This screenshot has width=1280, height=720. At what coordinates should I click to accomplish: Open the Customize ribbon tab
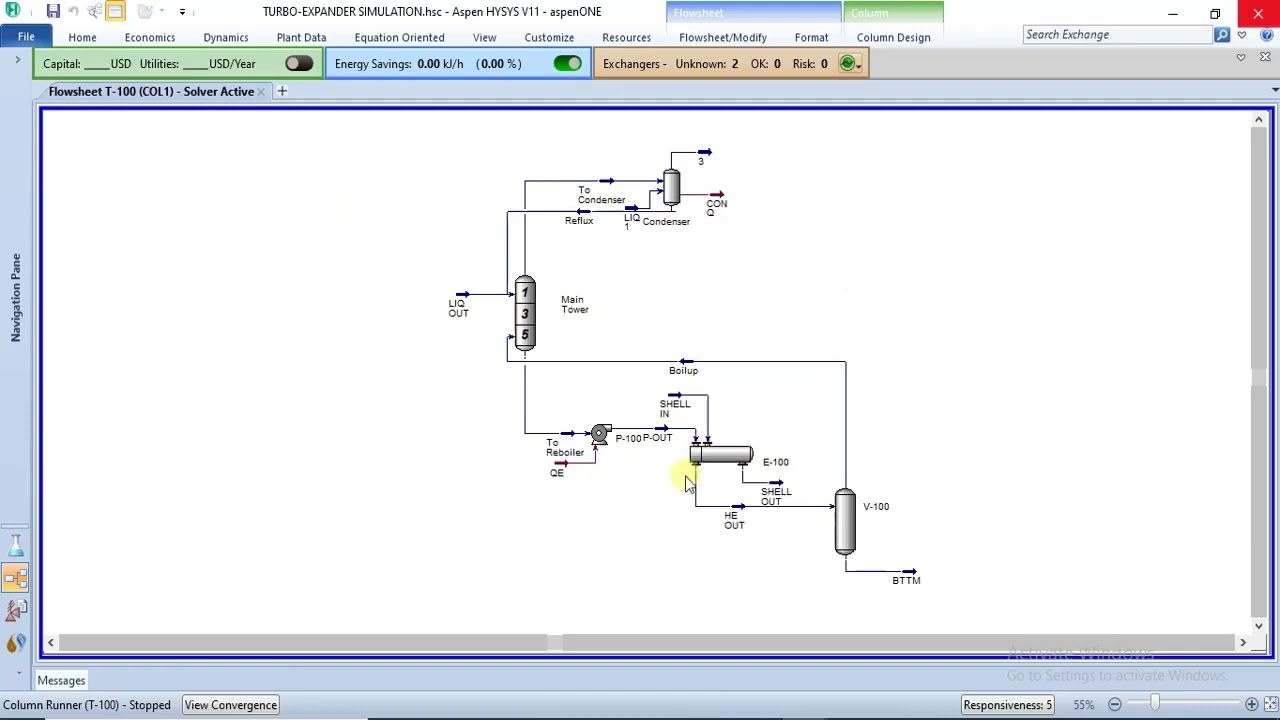(549, 37)
